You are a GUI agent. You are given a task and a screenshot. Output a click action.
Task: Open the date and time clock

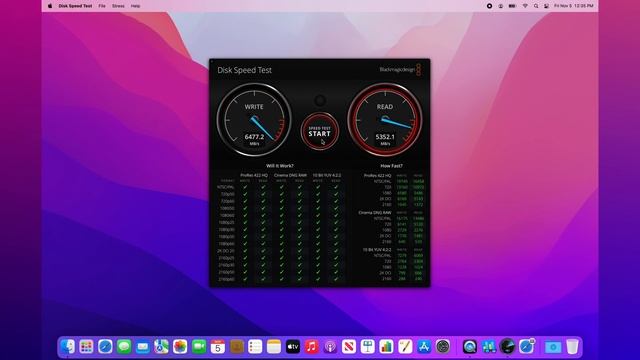tap(573, 6)
